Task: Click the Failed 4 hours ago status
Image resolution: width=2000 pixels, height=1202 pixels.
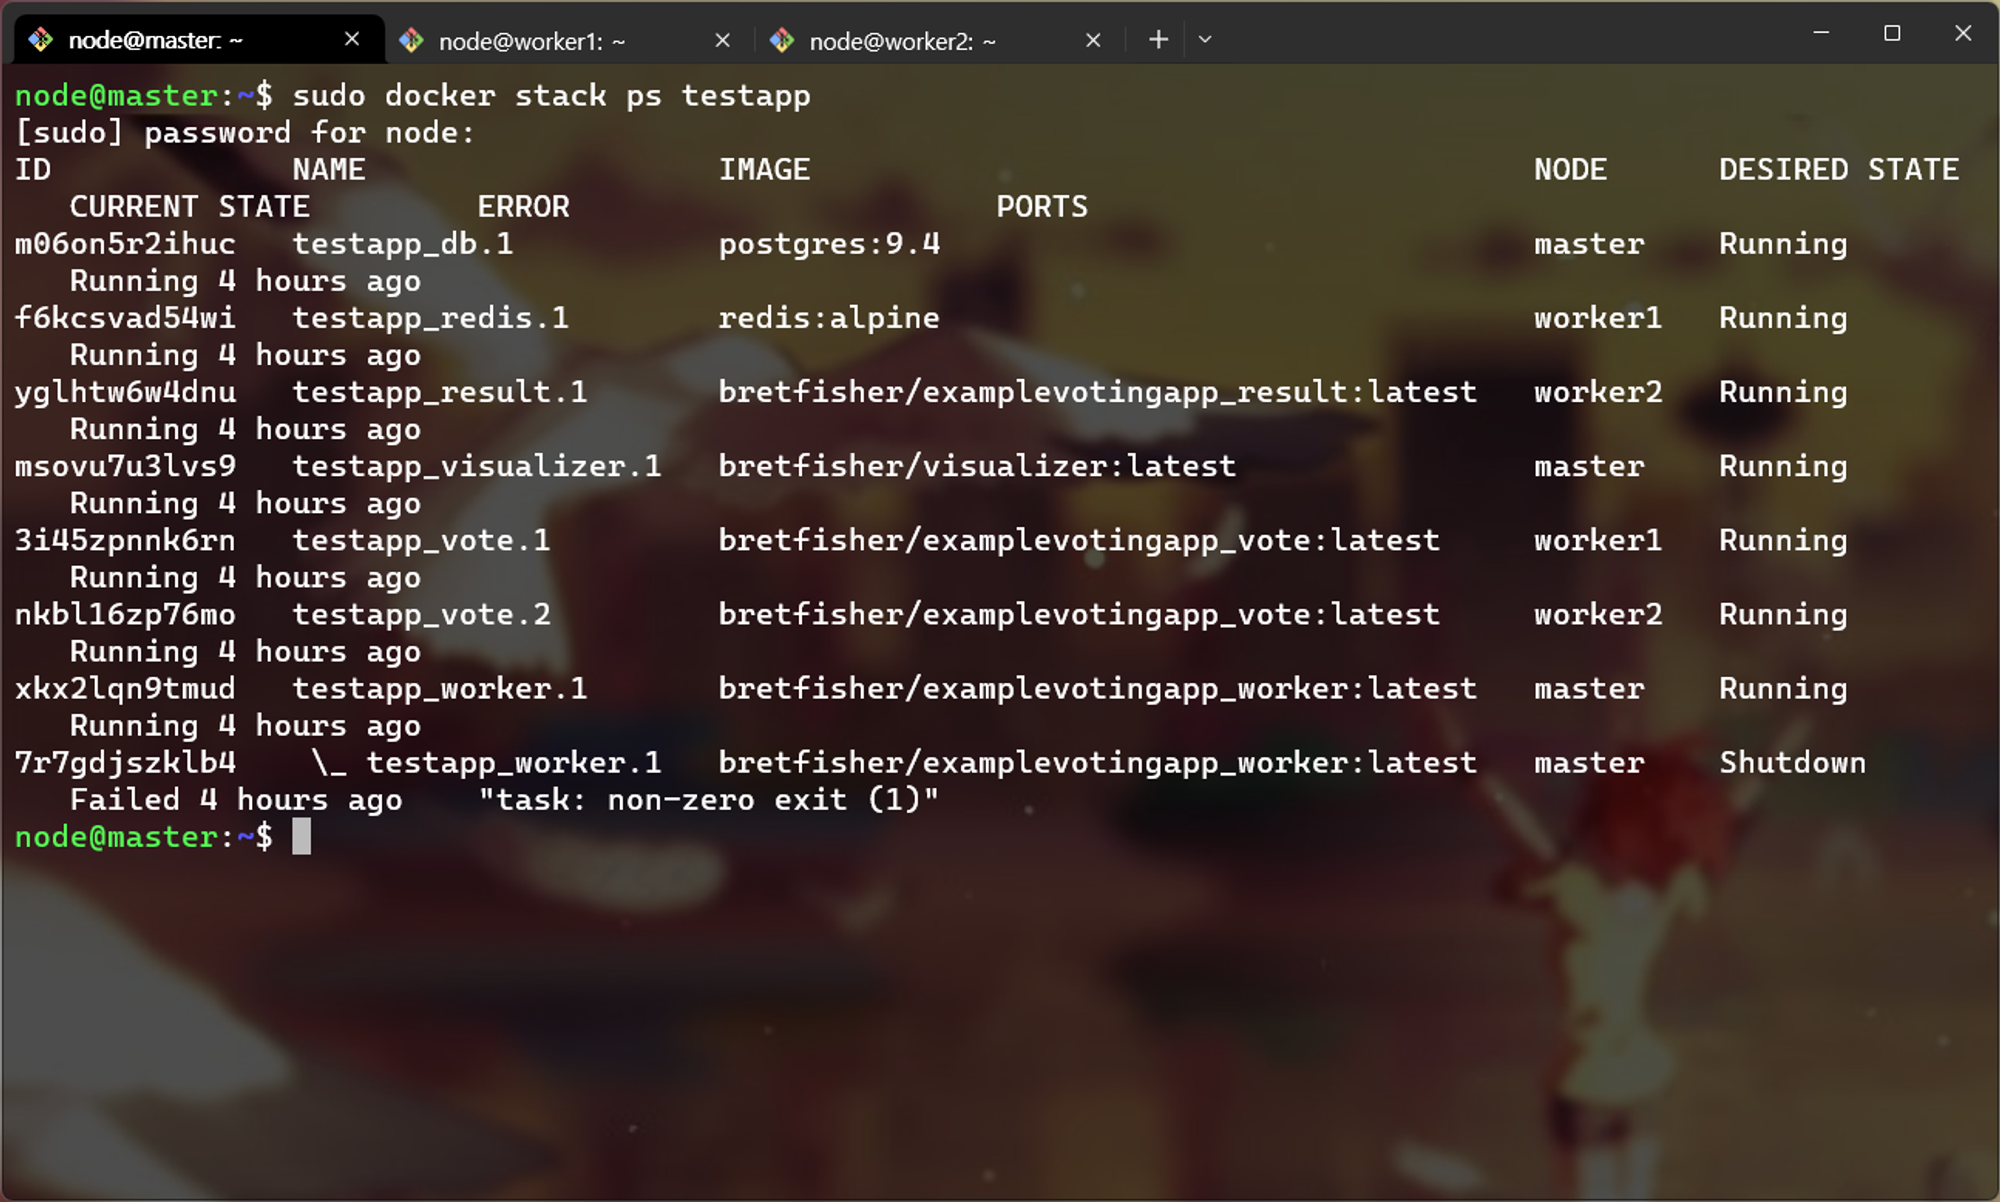Action: (236, 800)
